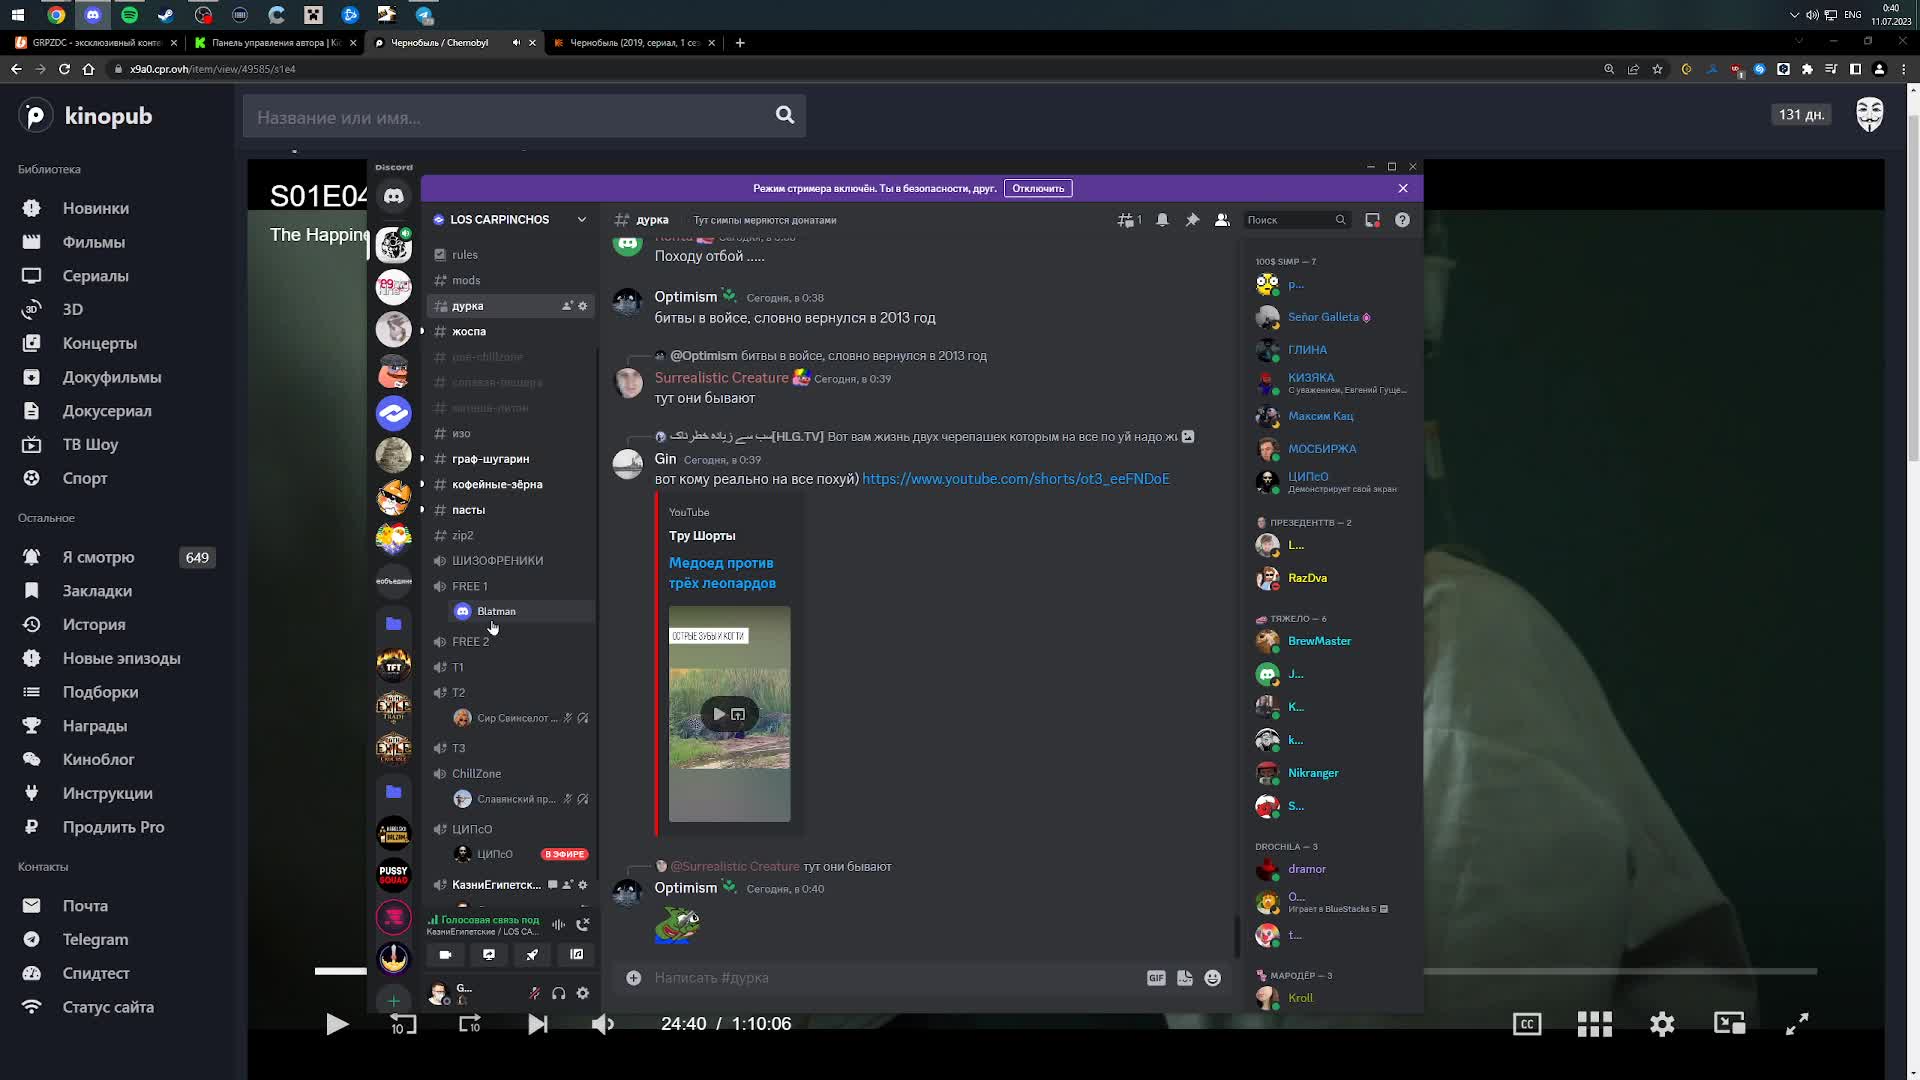Disconnect from voice channel in Discord
The height and width of the screenshot is (1080, 1920).
(x=583, y=924)
